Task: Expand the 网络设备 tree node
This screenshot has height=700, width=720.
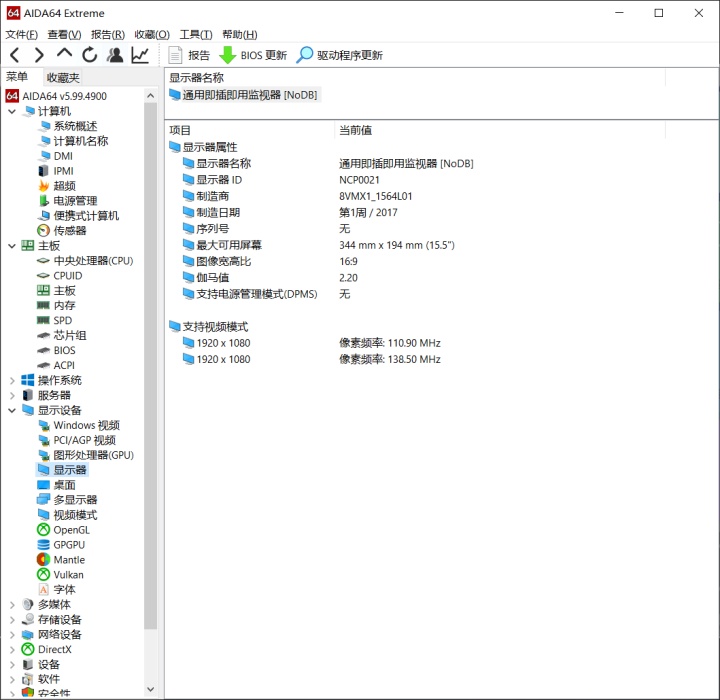Action: tap(12, 634)
